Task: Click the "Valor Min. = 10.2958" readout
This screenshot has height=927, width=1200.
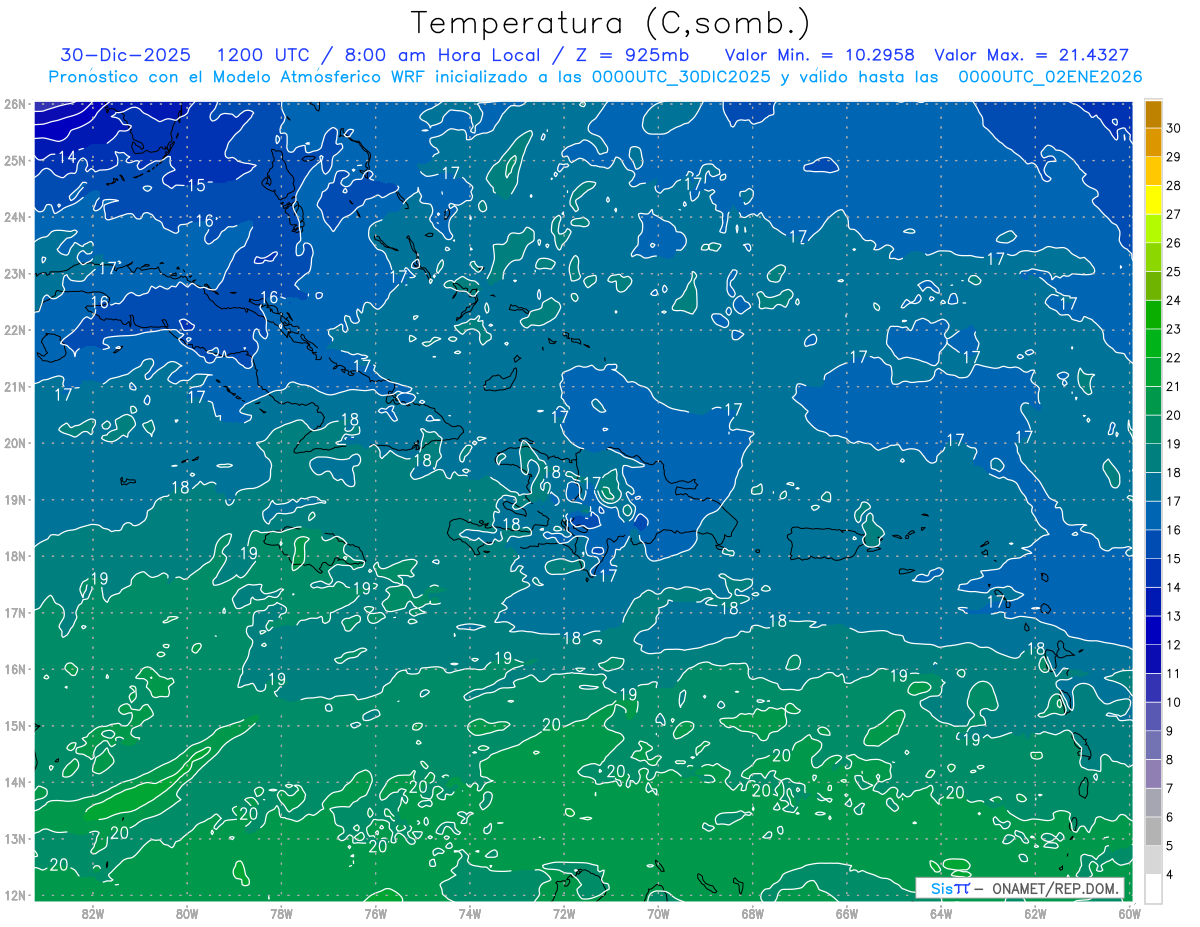Action: point(820,55)
